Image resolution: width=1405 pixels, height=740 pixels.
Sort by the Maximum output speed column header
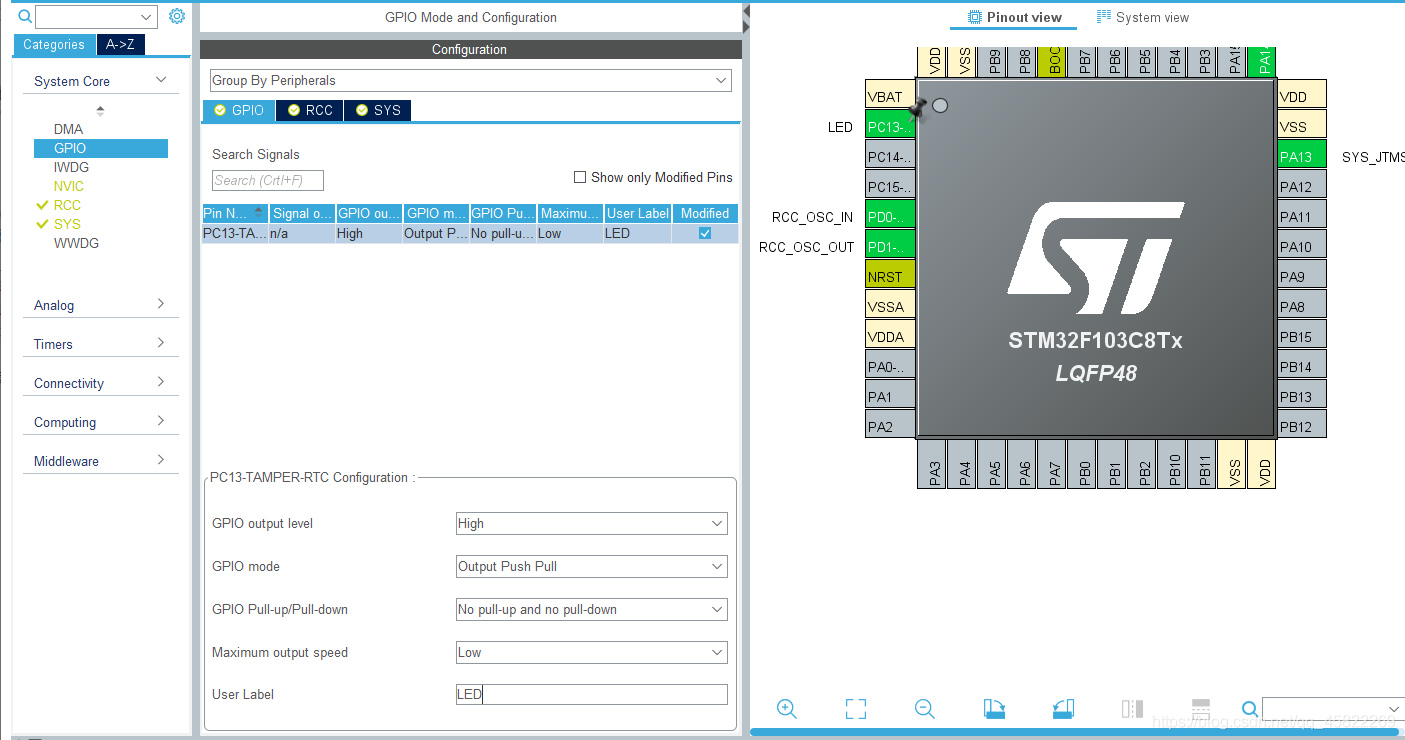tap(571, 213)
